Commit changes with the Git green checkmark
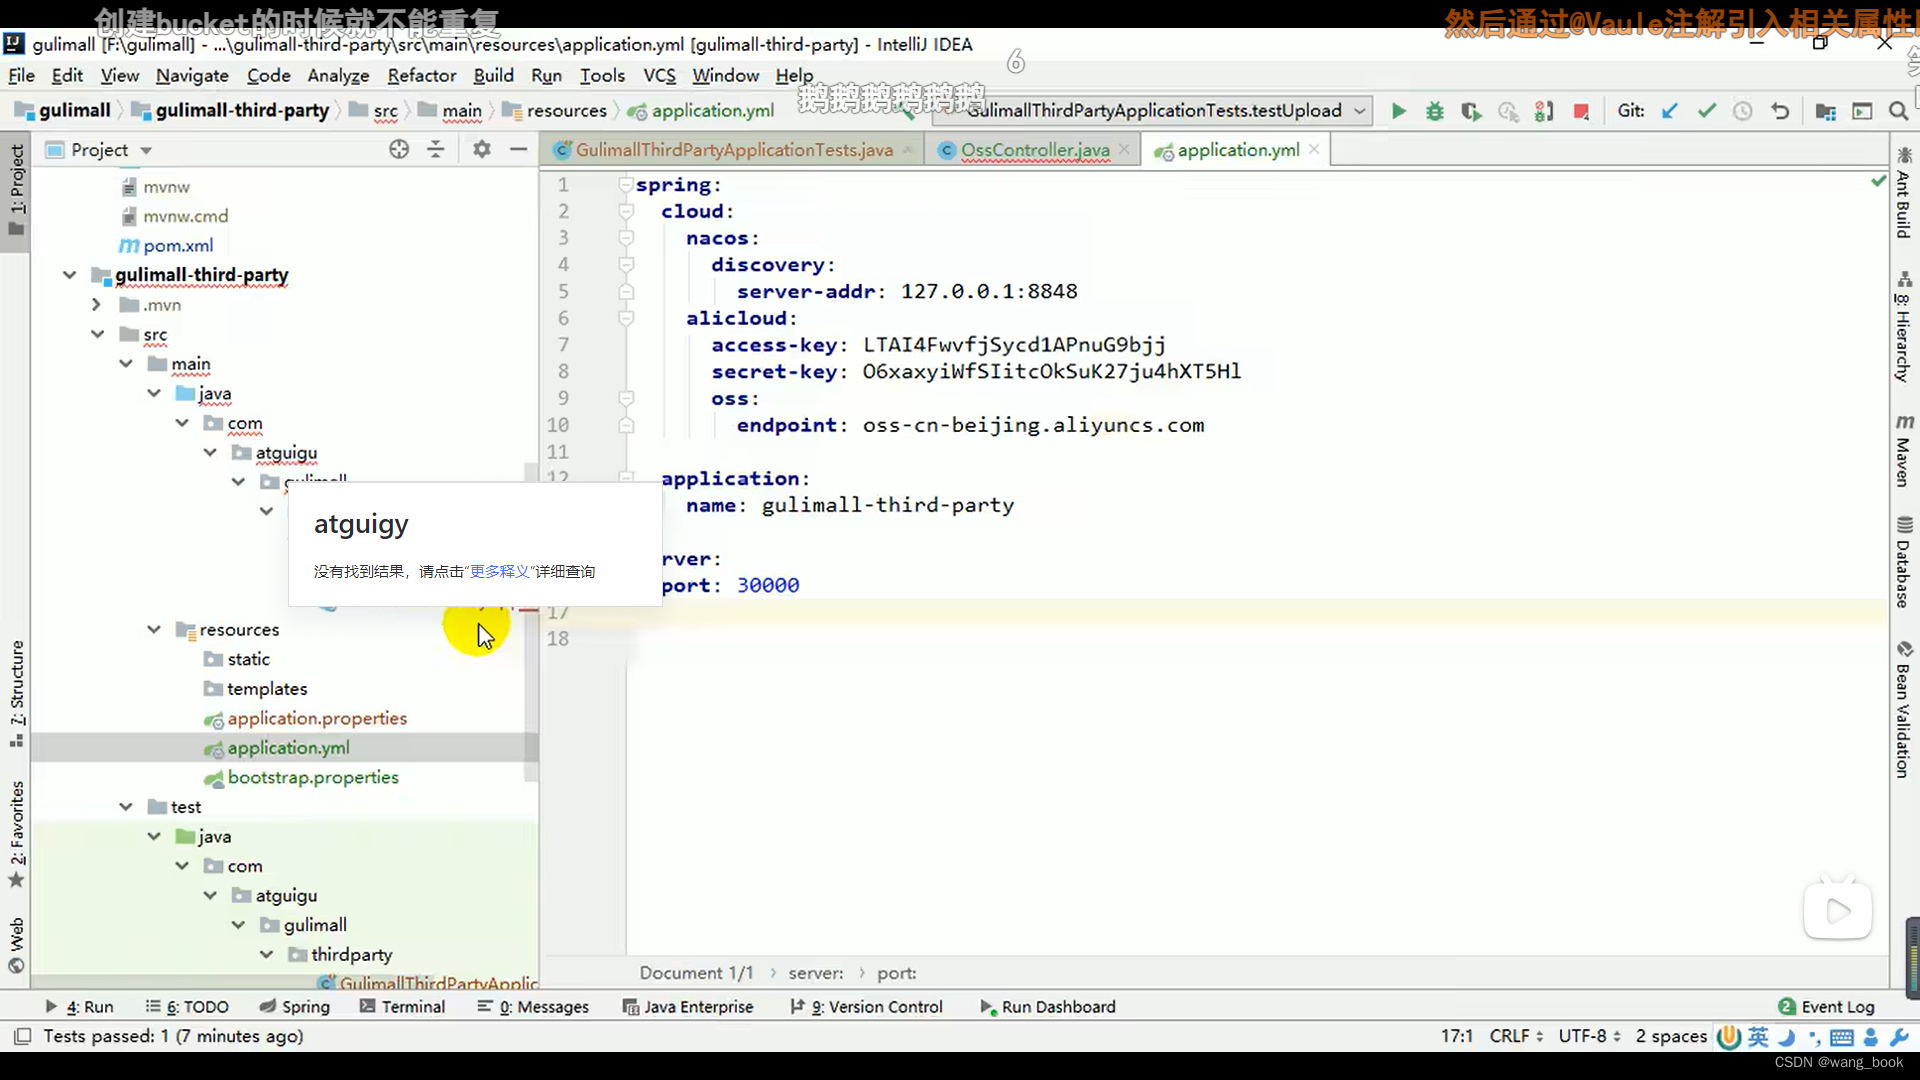Screen dimensions: 1920x1080 point(1706,111)
